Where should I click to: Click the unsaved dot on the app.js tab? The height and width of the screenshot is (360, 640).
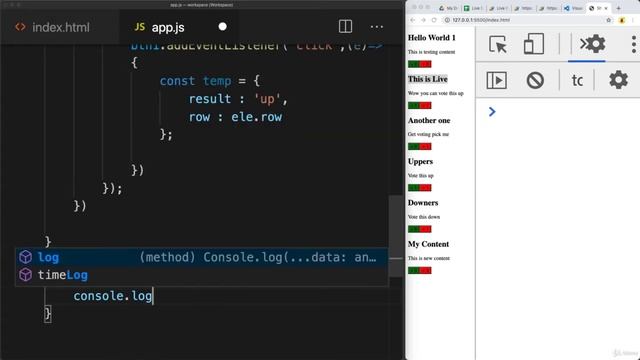pos(222,27)
